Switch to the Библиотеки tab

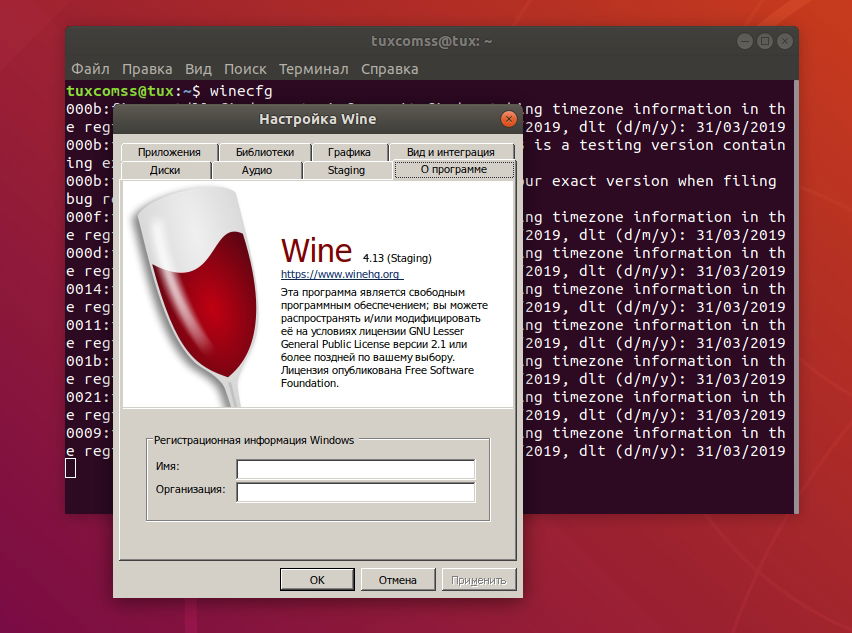click(x=265, y=152)
